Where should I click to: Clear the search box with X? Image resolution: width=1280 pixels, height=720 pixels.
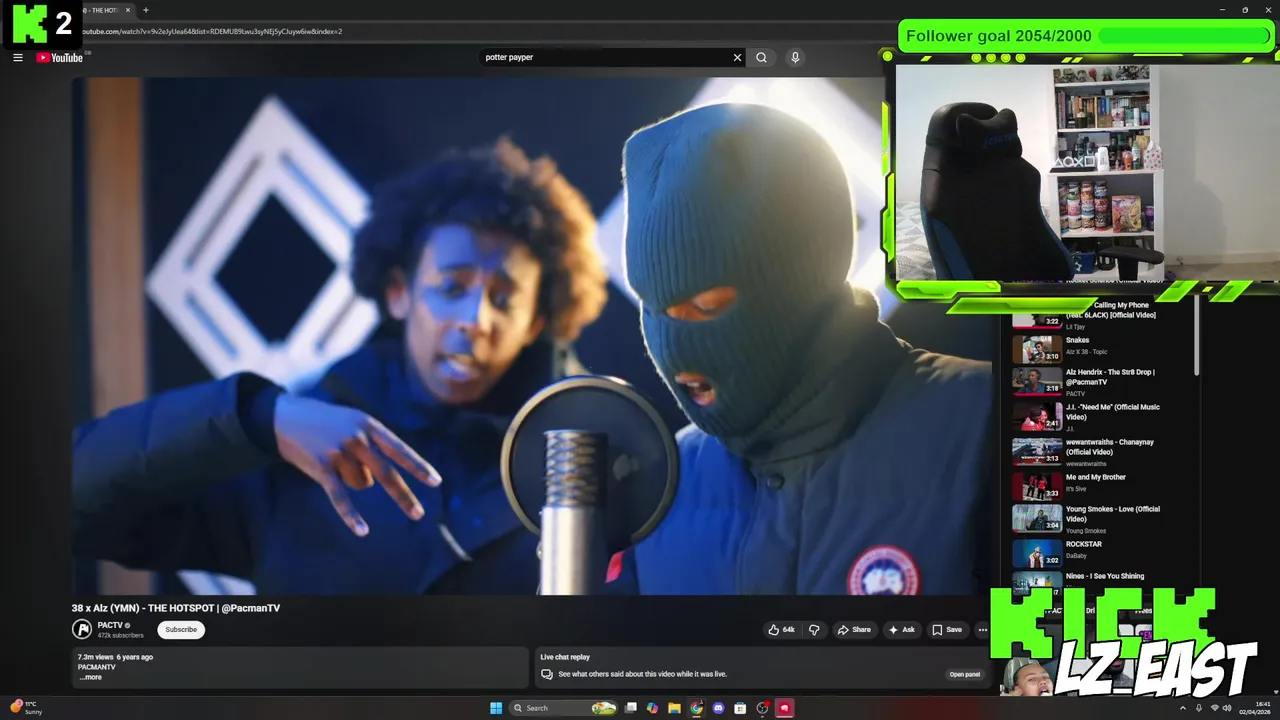pyautogui.click(x=738, y=58)
